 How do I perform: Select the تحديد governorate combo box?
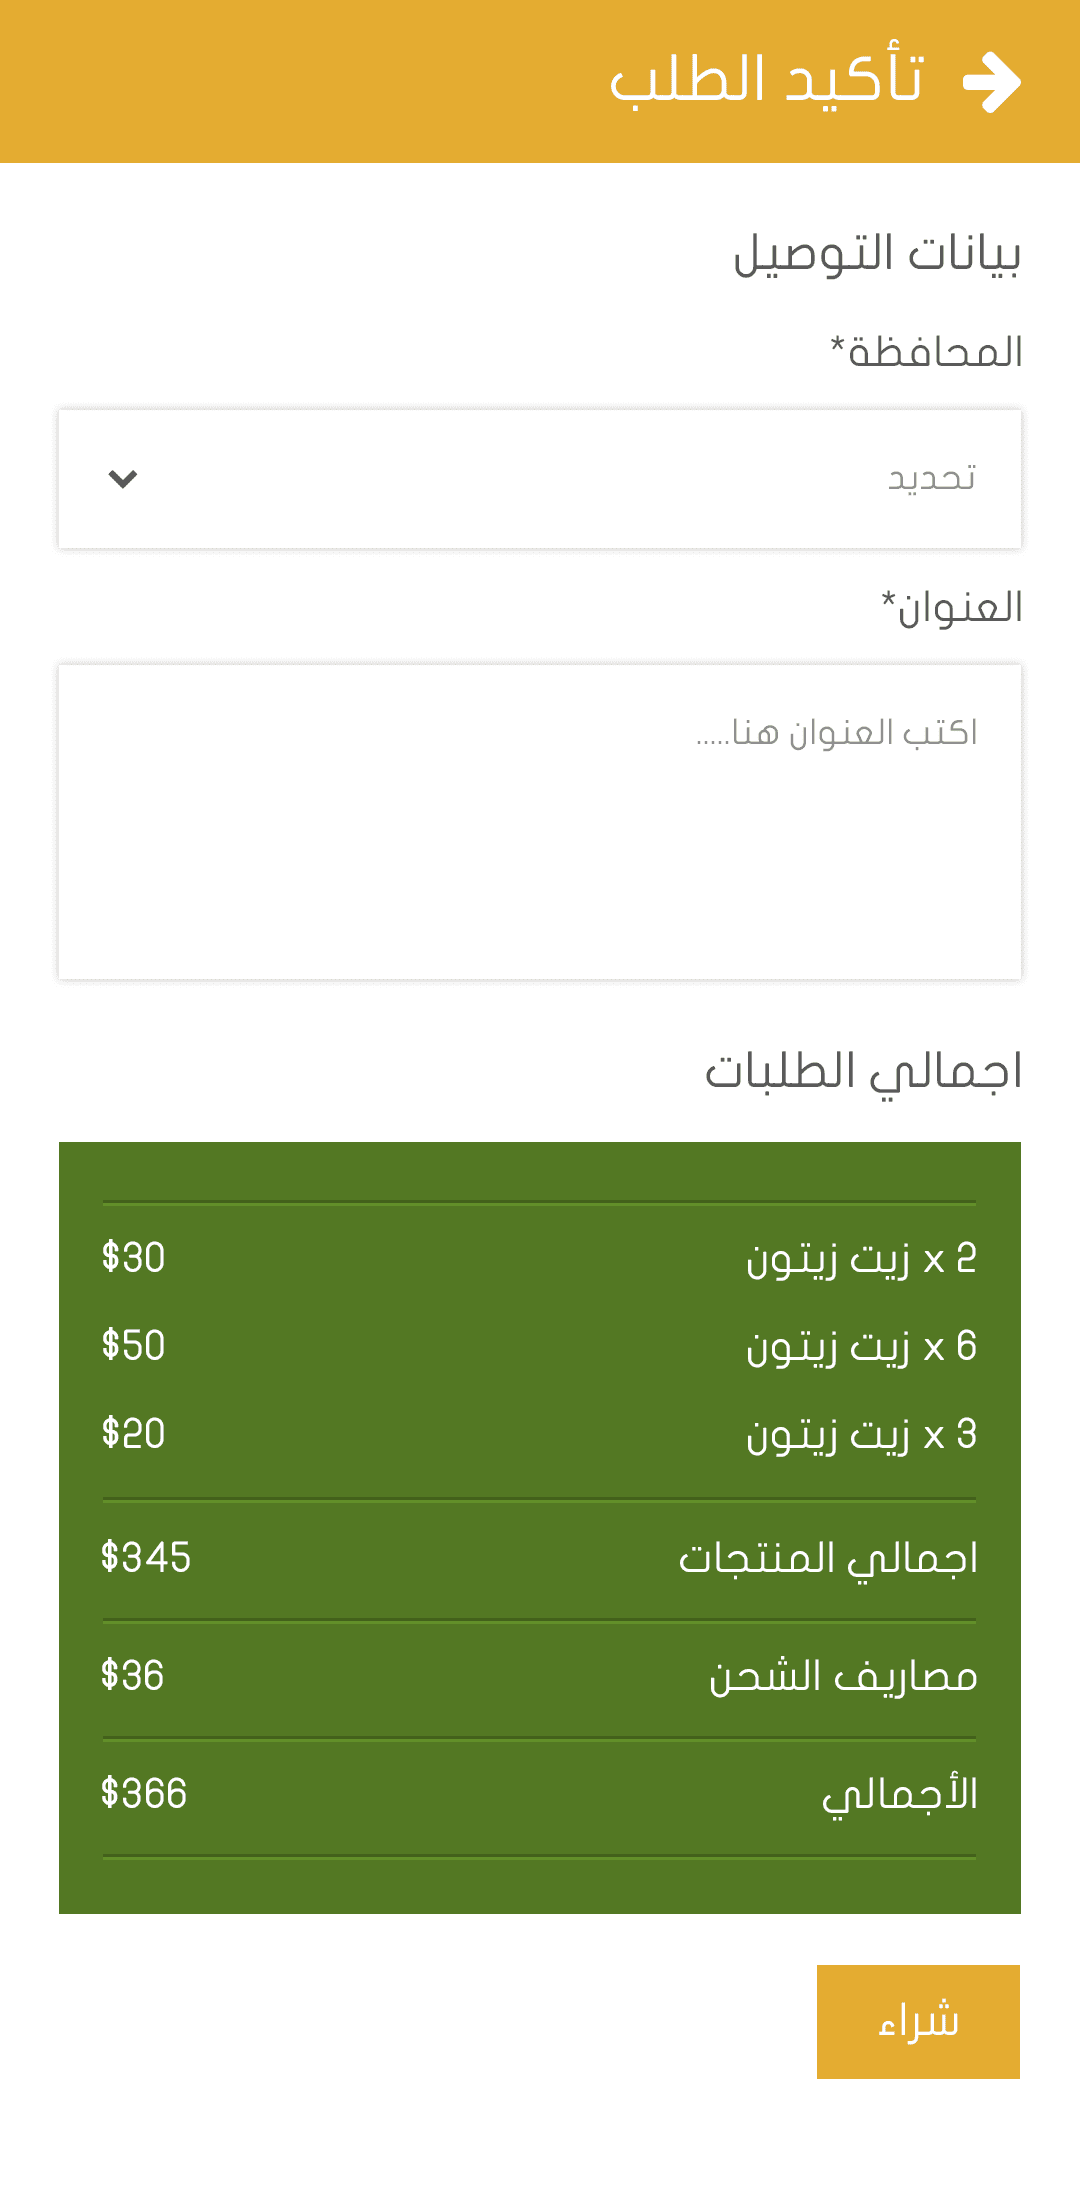click(540, 479)
